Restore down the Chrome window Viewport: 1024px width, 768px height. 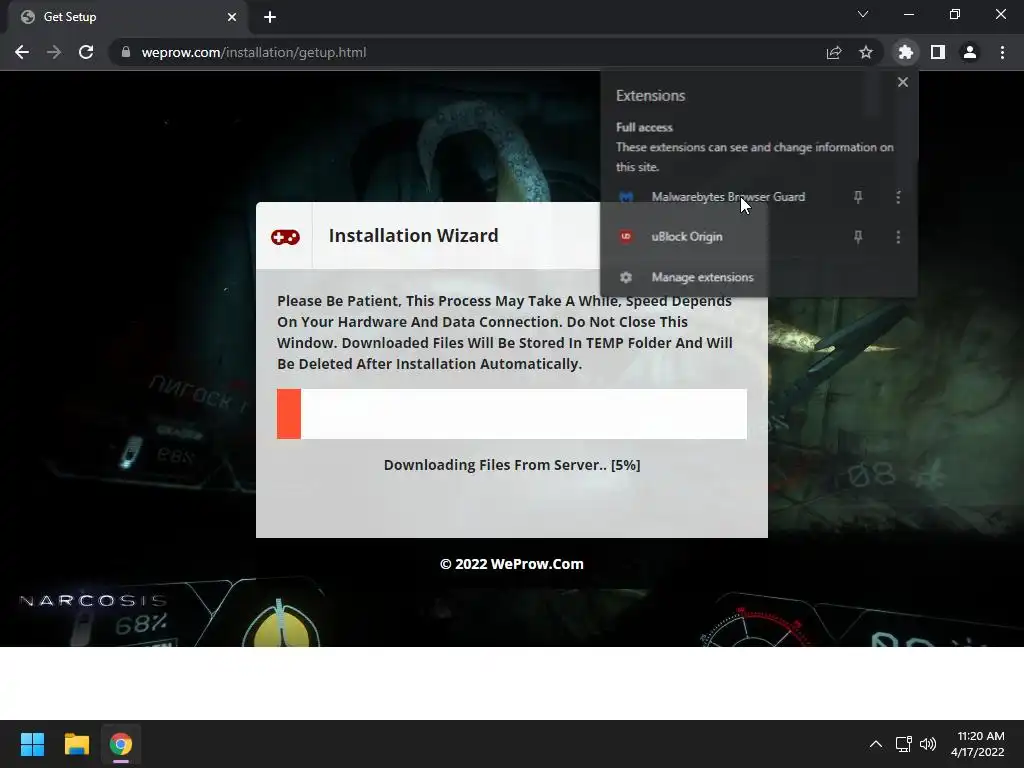(x=955, y=14)
